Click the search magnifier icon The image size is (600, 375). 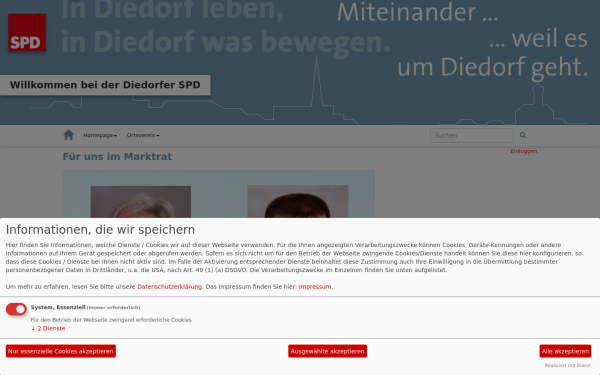tap(523, 135)
